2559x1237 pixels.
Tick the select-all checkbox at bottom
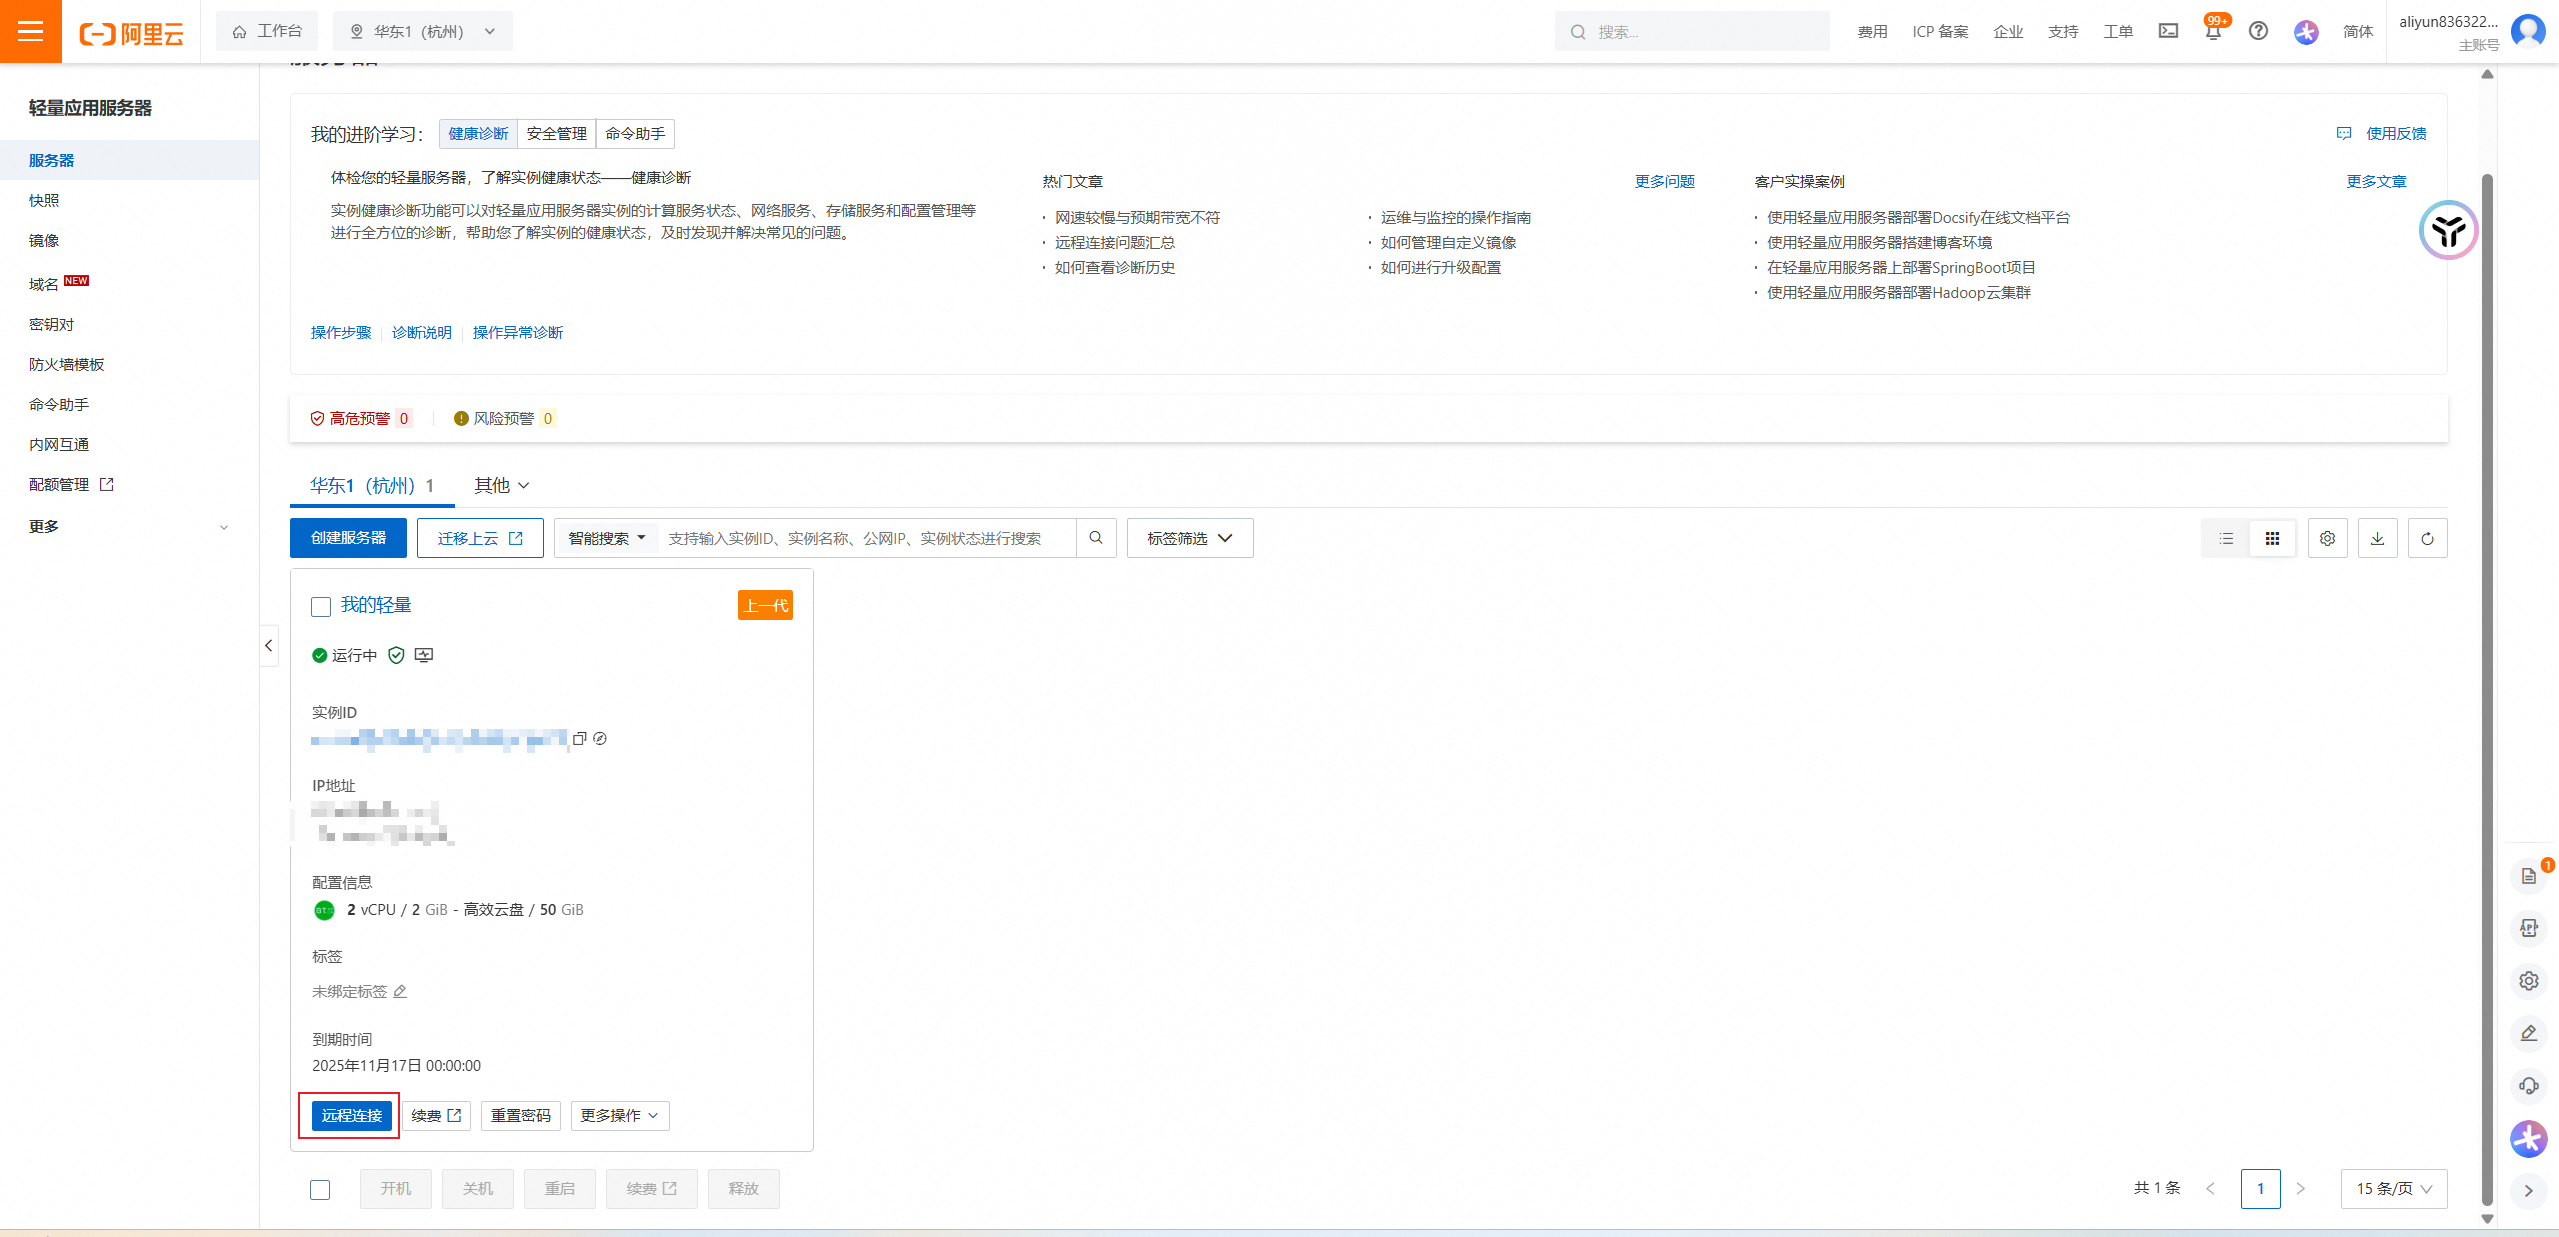click(x=320, y=1190)
